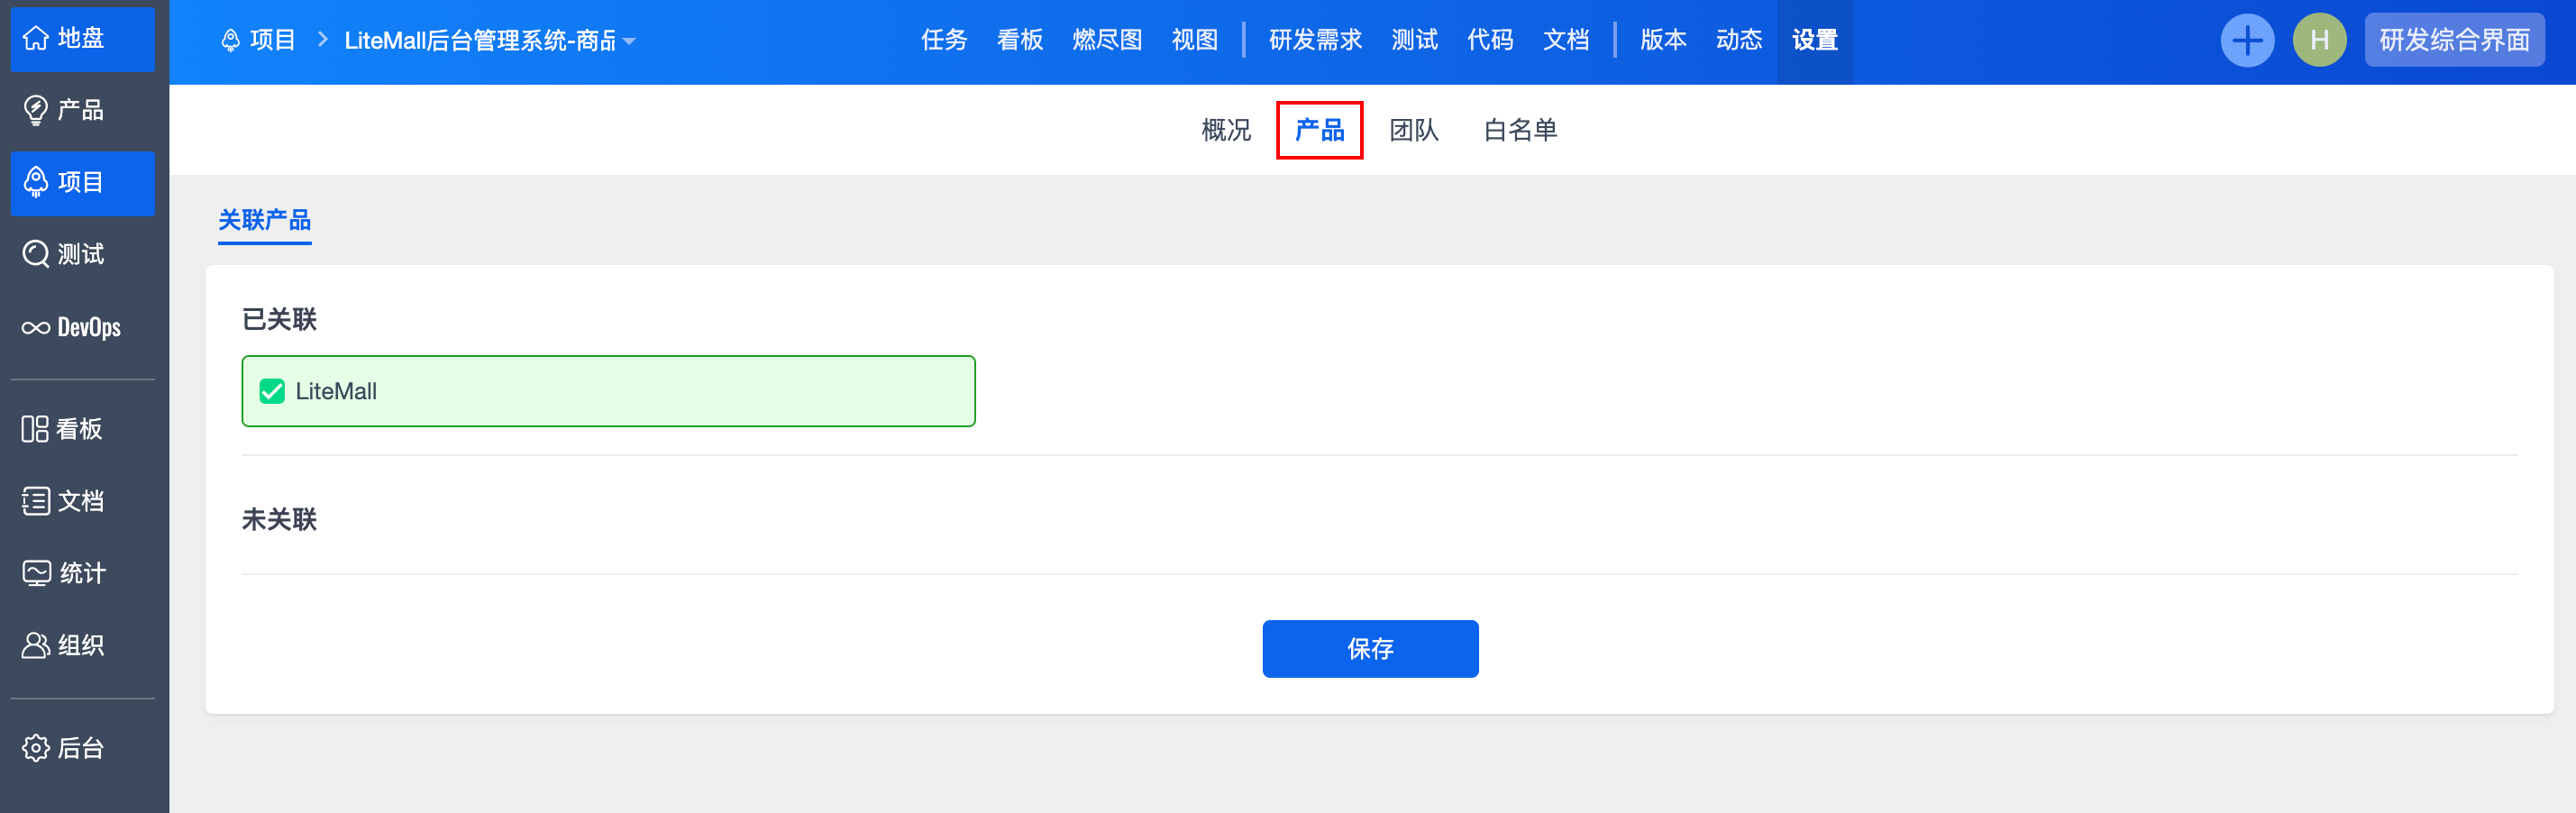This screenshot has width=2576, height=813.
Task: Open the 动态 menu
Action: pyautogui.click(x=1739, y=40)
